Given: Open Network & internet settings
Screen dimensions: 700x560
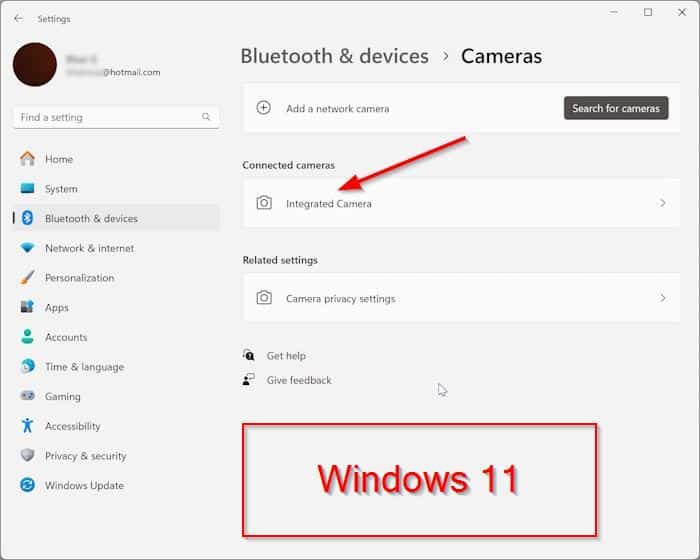Looking at the screenshot, I should tap(117, 248).
